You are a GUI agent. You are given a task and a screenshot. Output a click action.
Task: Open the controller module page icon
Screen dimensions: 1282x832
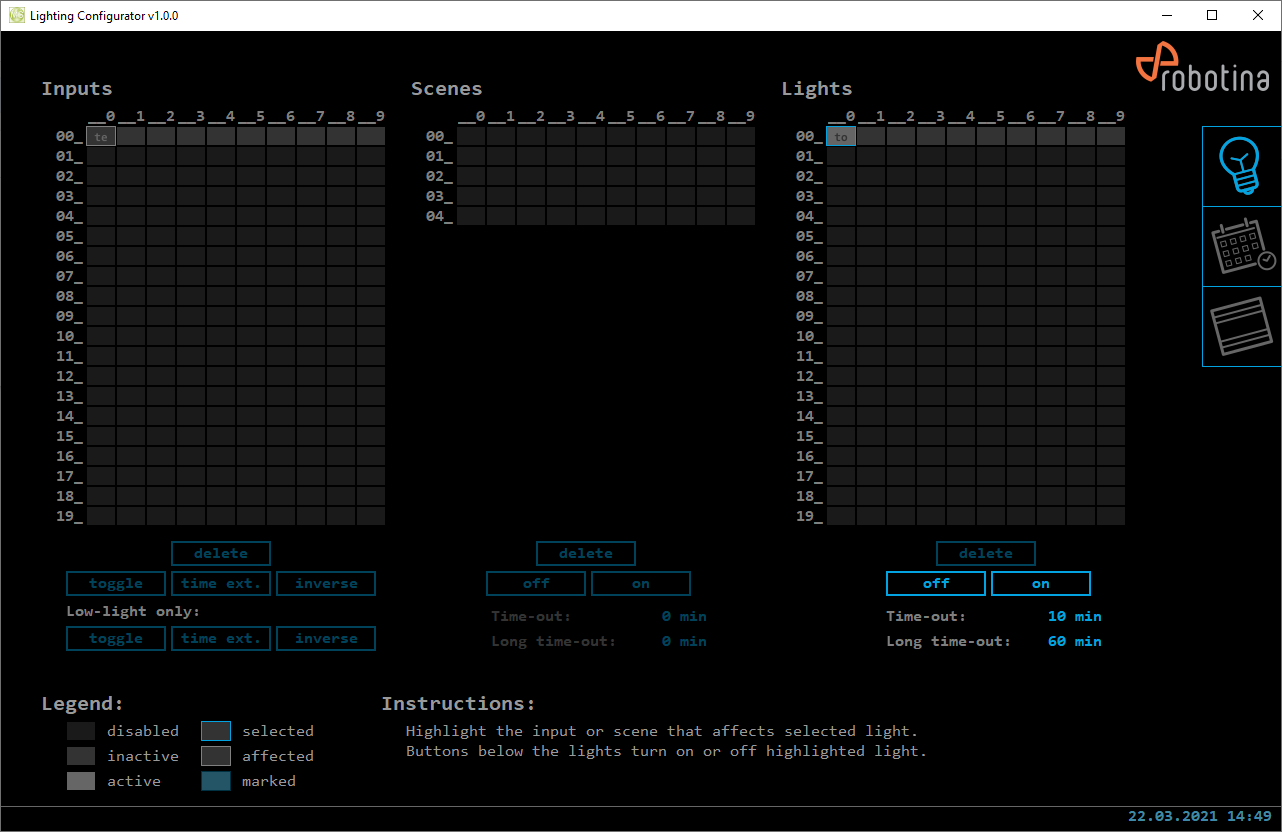click(1241, 327)
